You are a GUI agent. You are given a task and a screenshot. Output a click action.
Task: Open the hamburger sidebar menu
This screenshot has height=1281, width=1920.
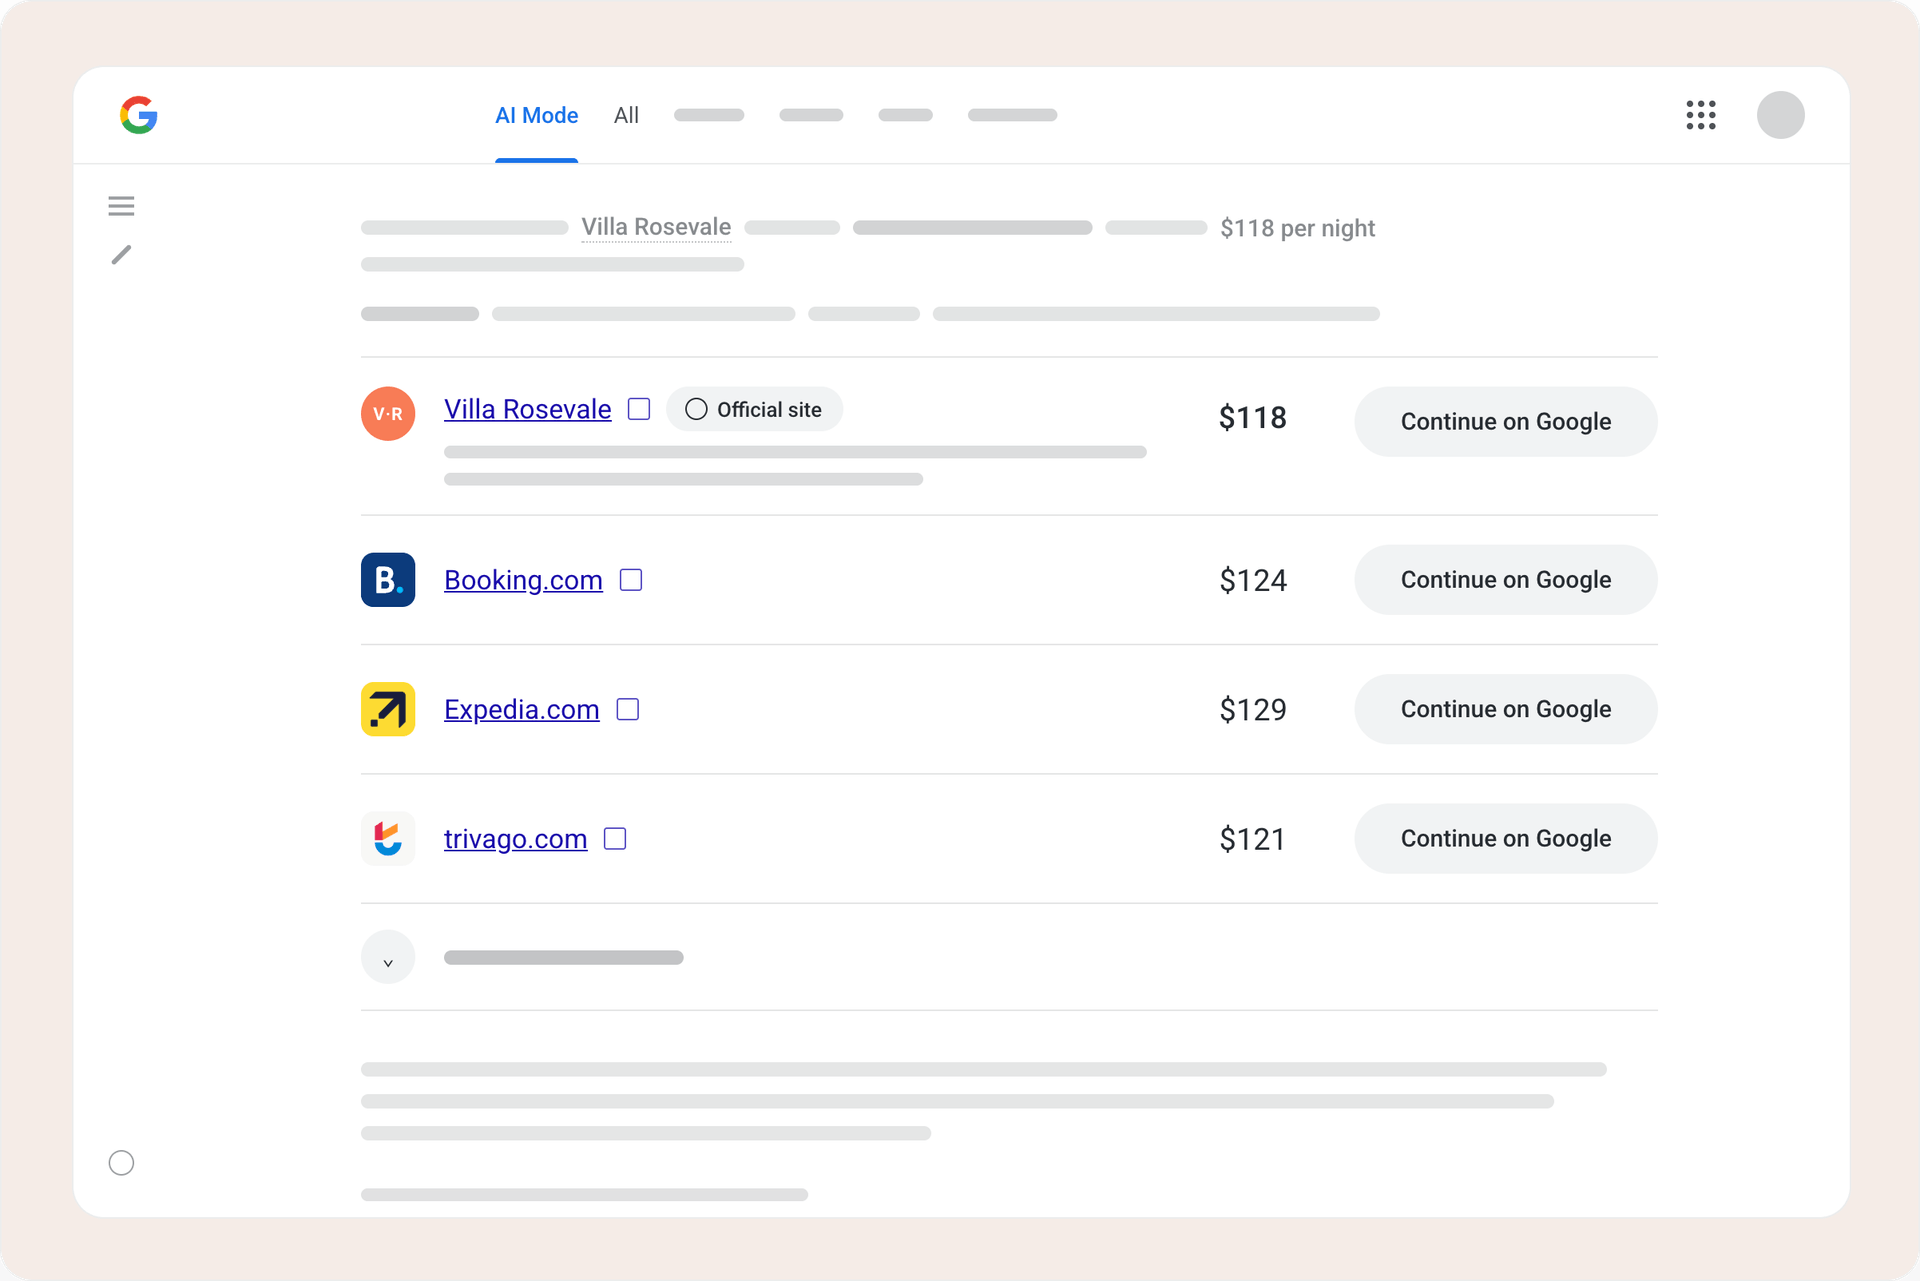click(x=121, y=206)
